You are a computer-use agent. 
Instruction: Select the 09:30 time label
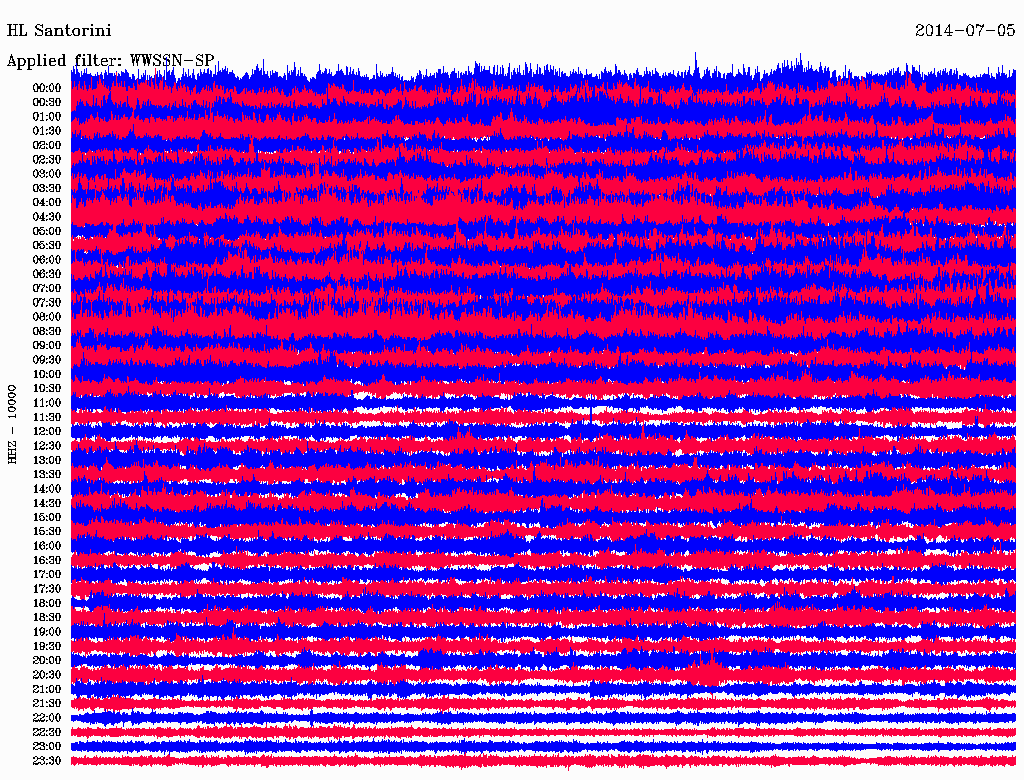(x=47, y=360)
